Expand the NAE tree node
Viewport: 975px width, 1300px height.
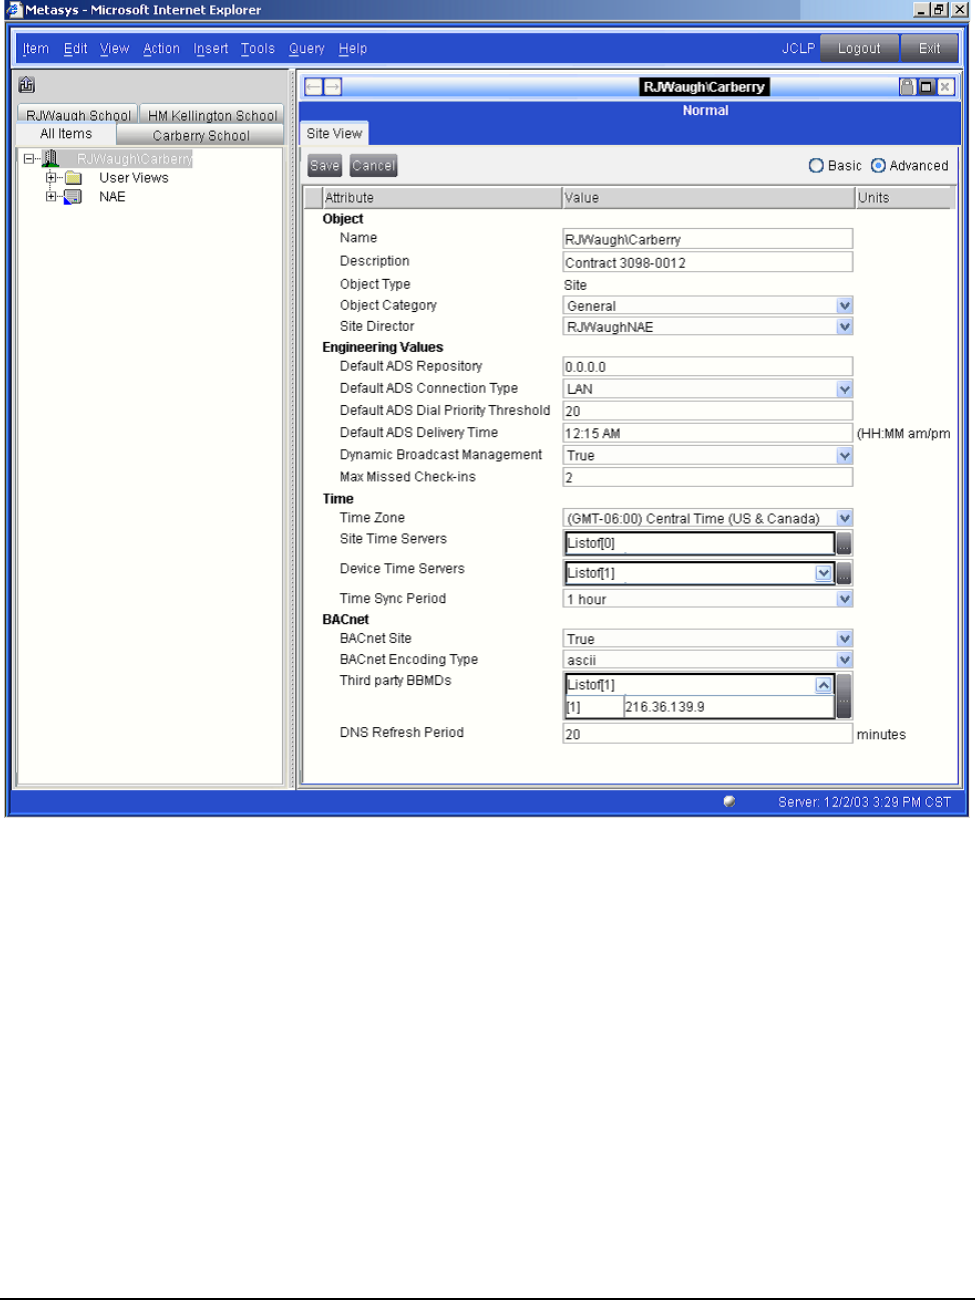pos(51,197)
